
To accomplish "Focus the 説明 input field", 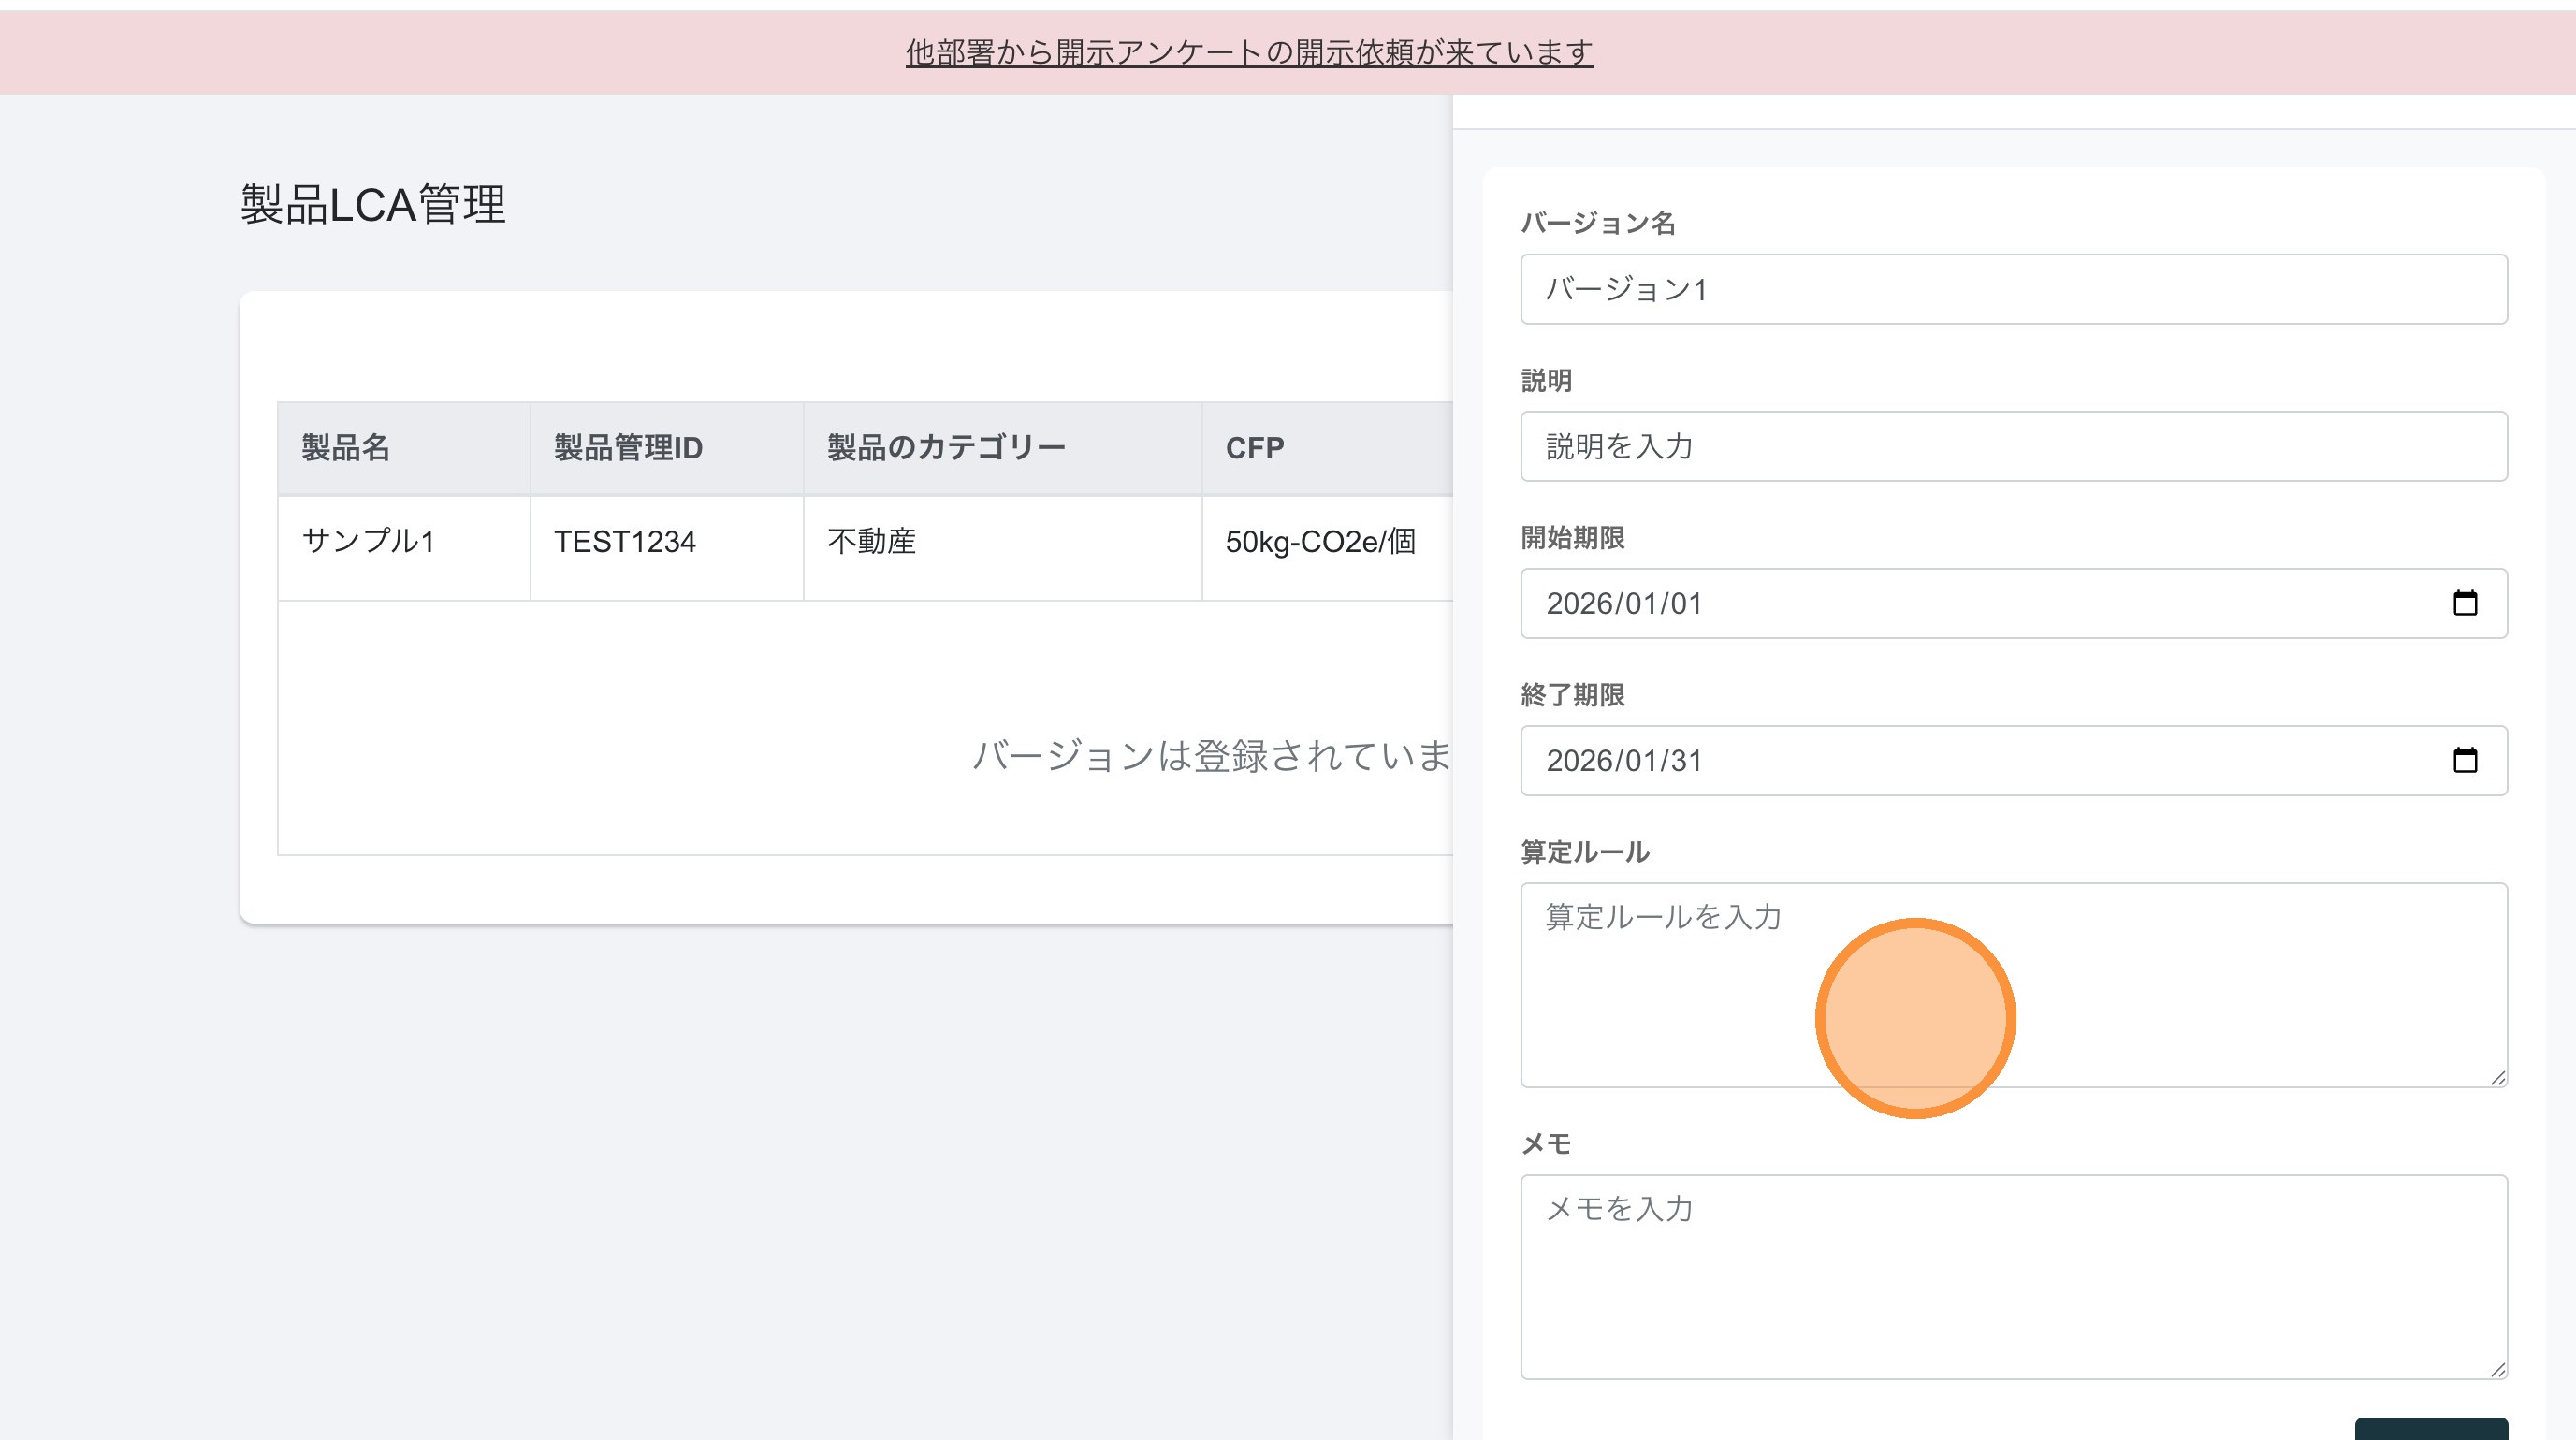I will pos(2012,446).
